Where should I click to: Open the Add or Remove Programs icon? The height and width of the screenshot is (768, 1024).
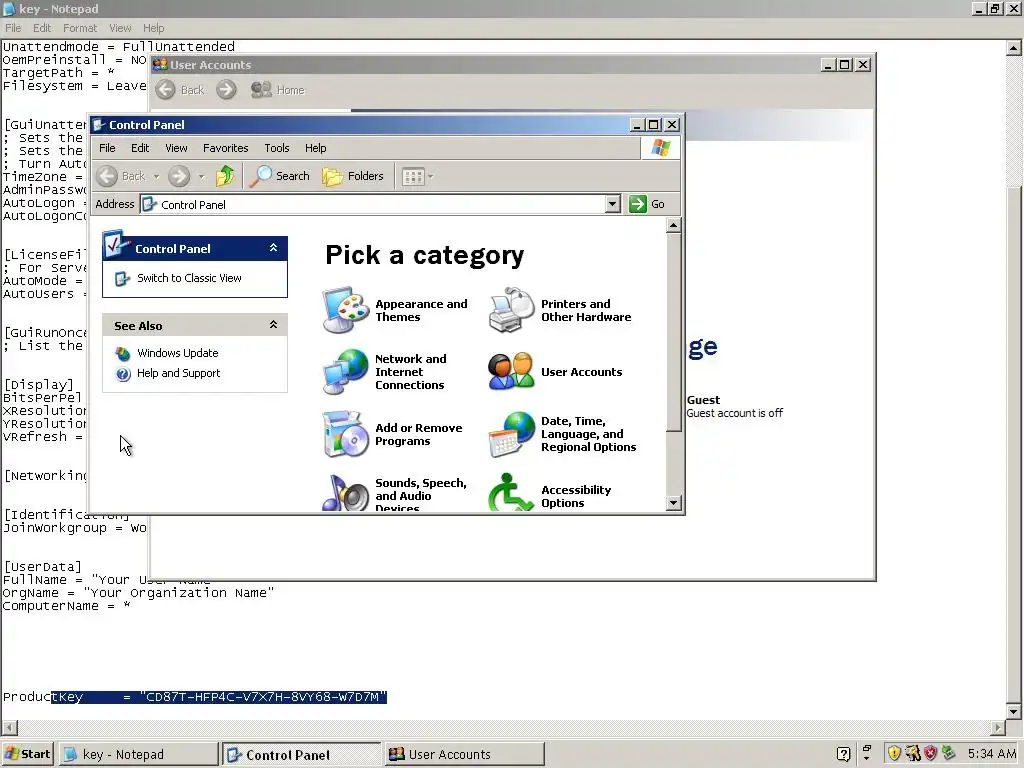click(346, 434)
